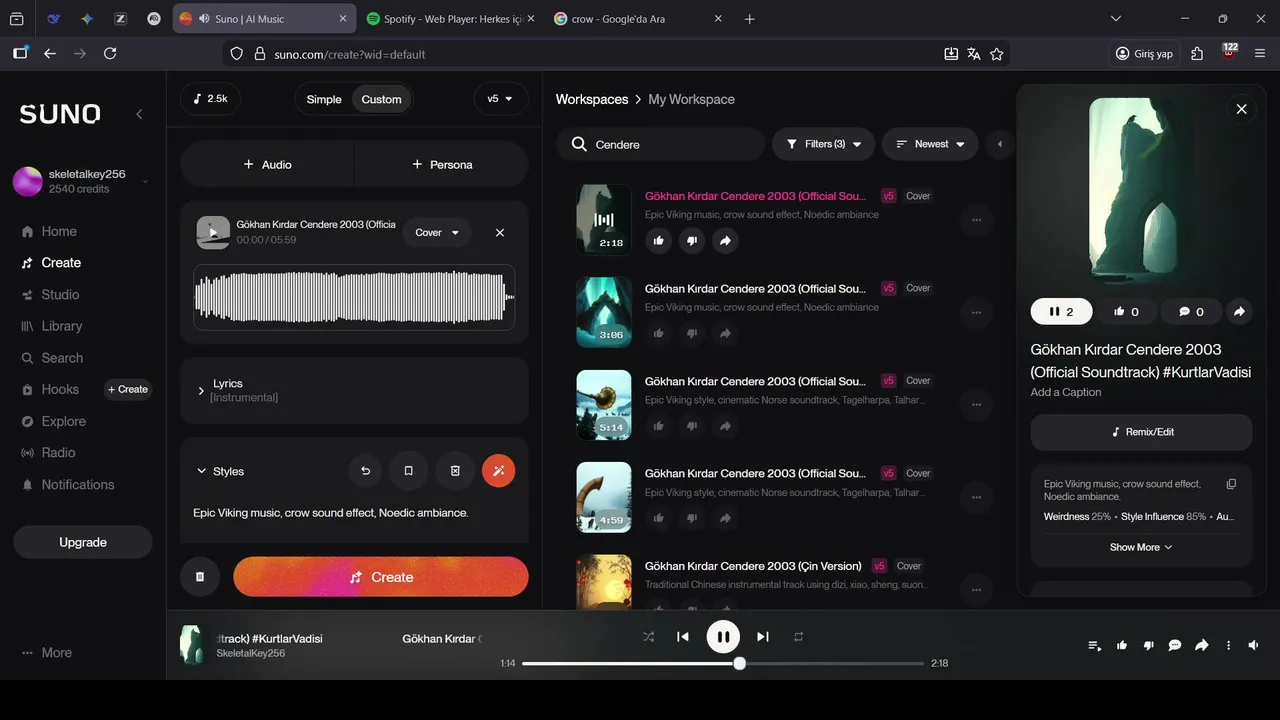Toggle shuffle in player bar
This screenshot has width=1280, height=720.
[648, 637]
